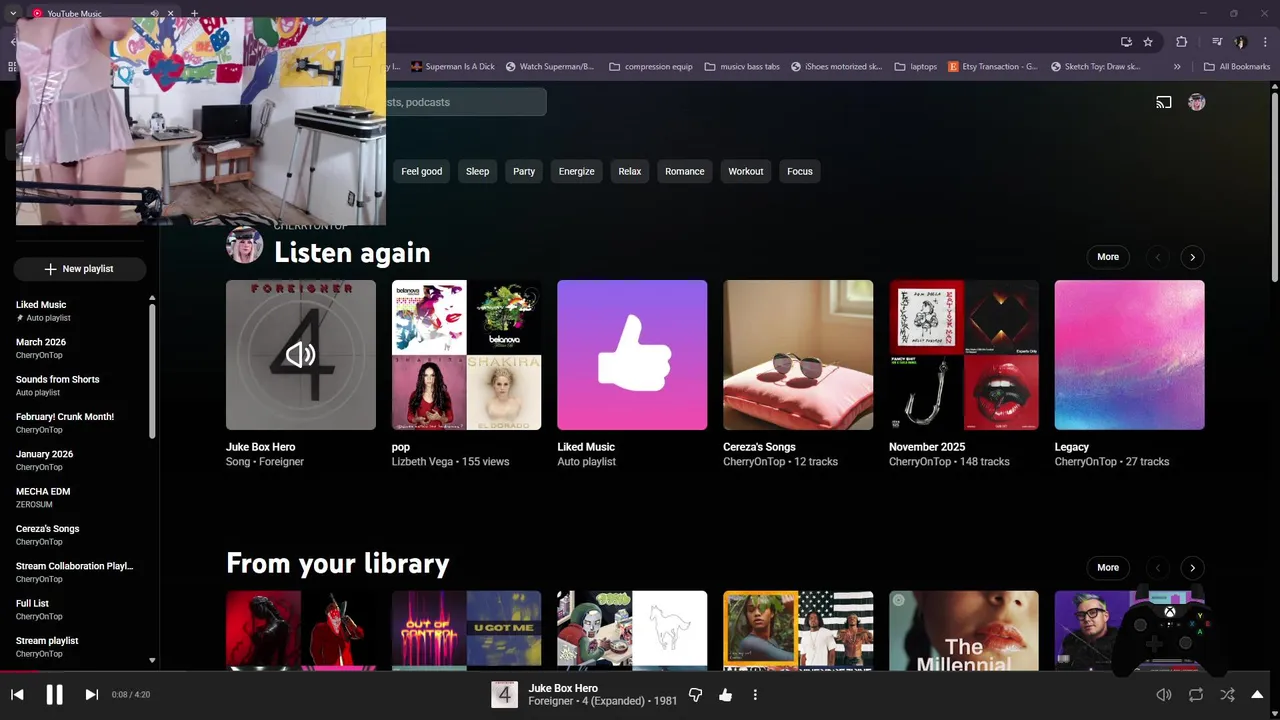Open Superman Is A Dick bookmark

pyautogui.click(x=452, y=67)
